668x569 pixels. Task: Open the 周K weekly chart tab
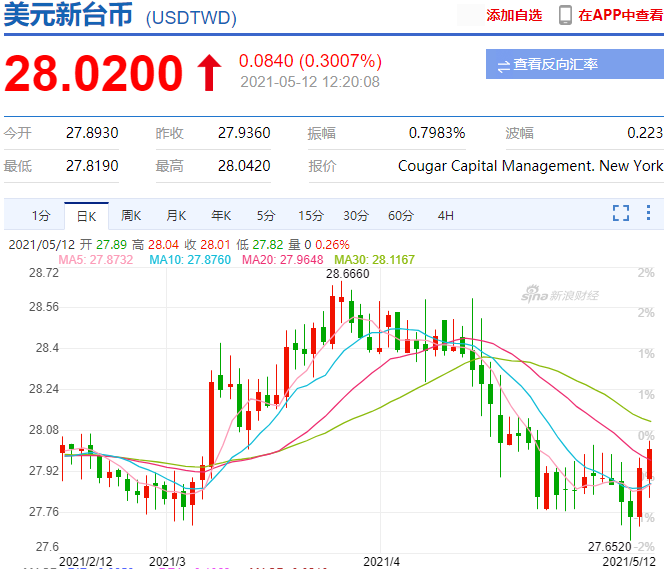(131, 215)
